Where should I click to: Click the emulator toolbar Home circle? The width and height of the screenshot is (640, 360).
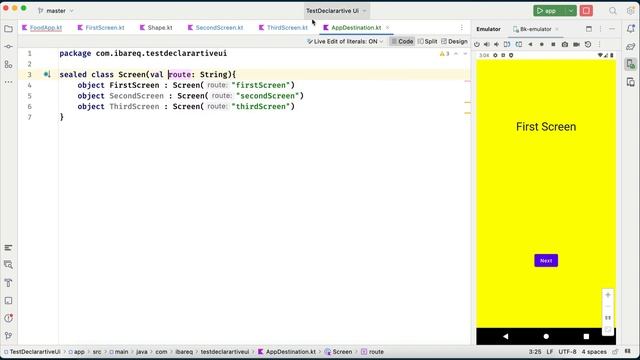542,44
